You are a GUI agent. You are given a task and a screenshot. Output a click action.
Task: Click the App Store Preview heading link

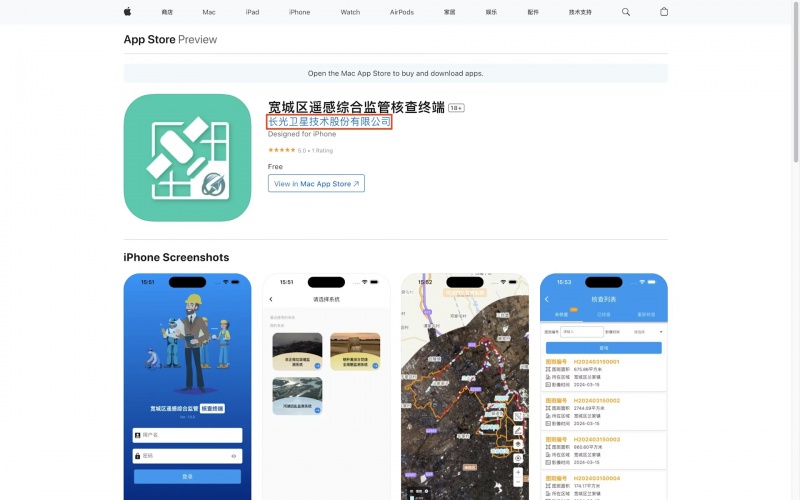point(170,39)
